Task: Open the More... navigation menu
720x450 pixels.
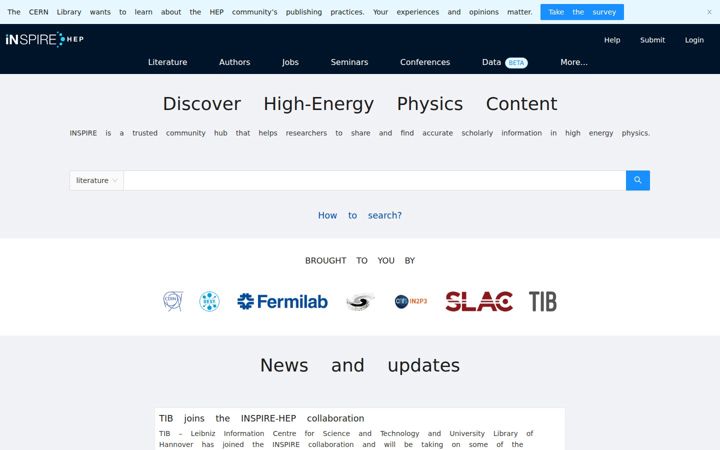Action: coord(574,62)
